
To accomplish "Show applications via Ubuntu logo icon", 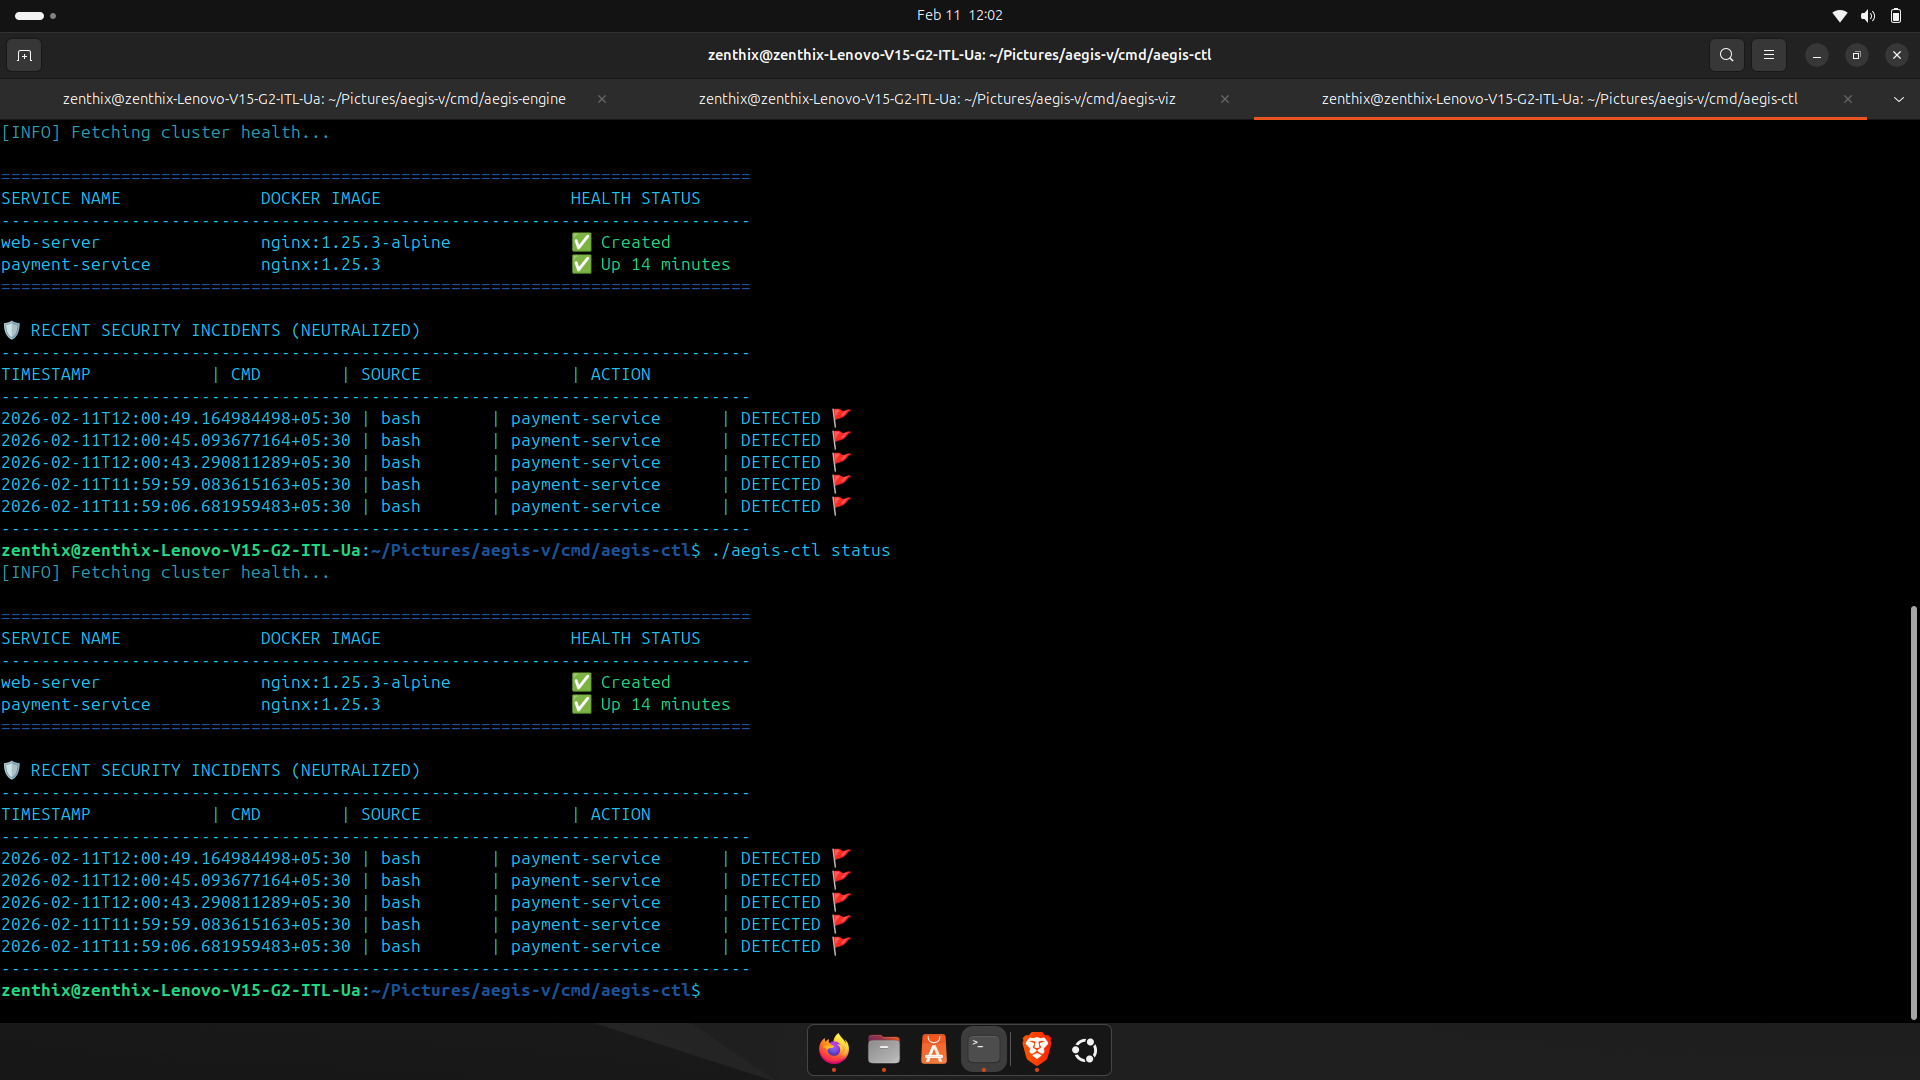I will tap(1085, 1049).
